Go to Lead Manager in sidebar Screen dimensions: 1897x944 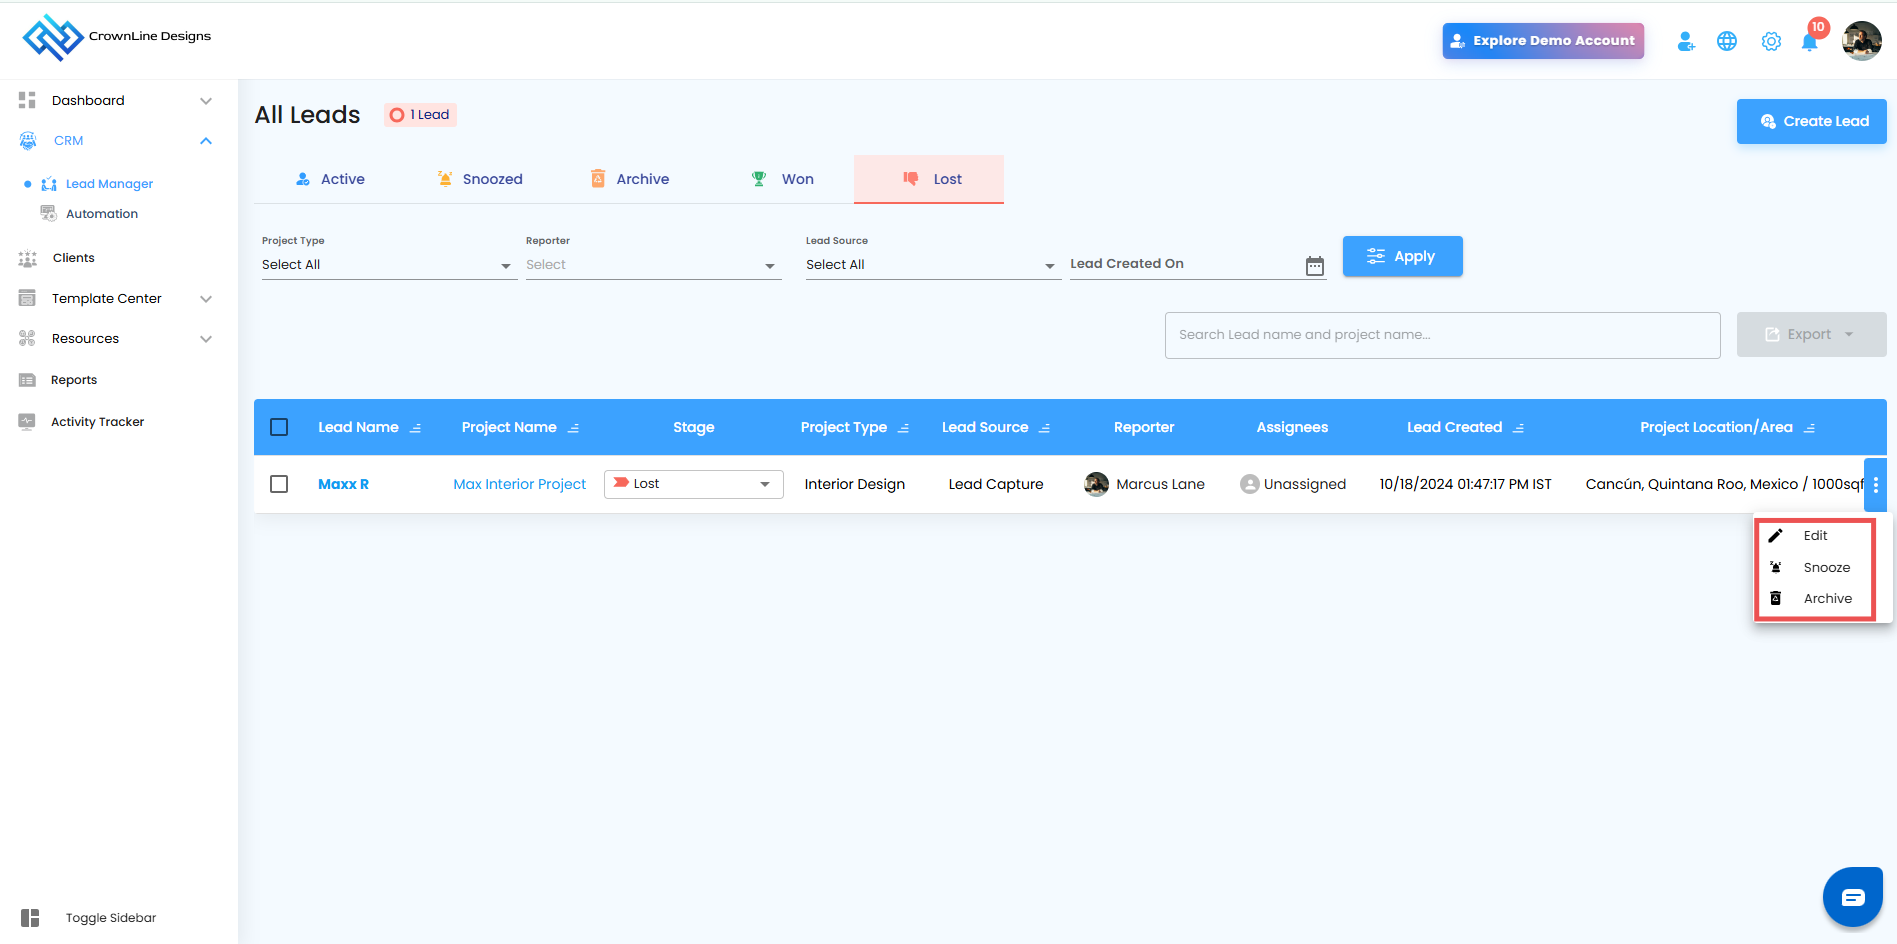point(109,184)
